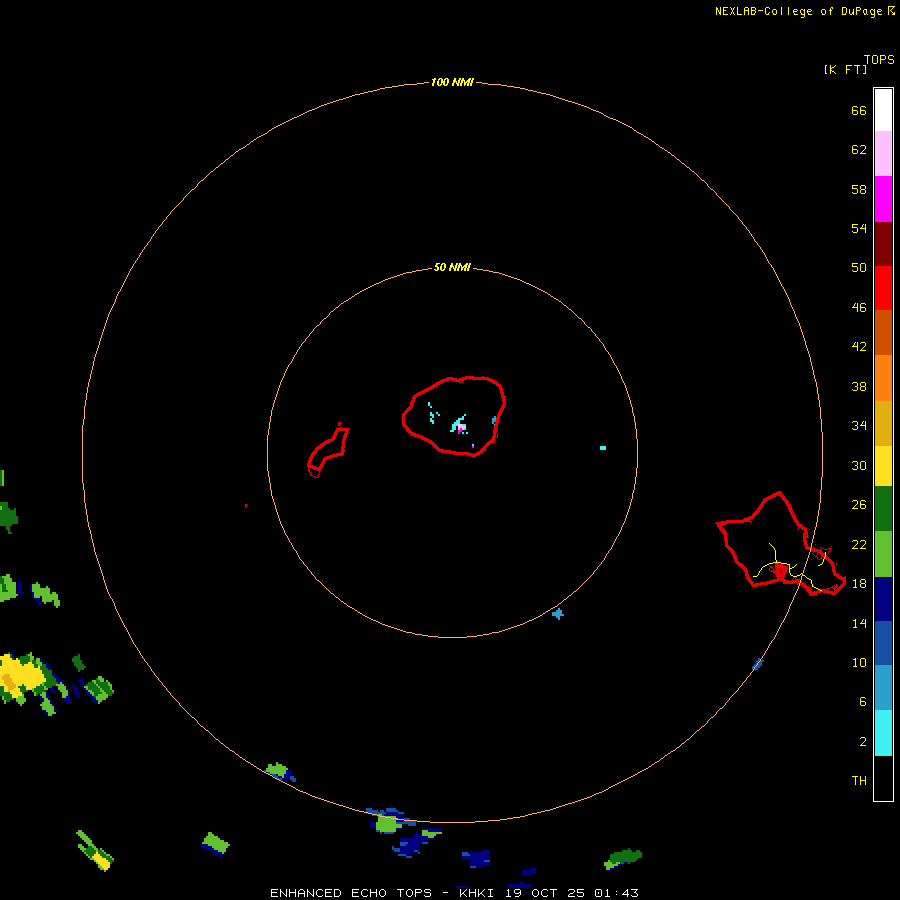Click the white swatch atop the legend

point(883,110)
